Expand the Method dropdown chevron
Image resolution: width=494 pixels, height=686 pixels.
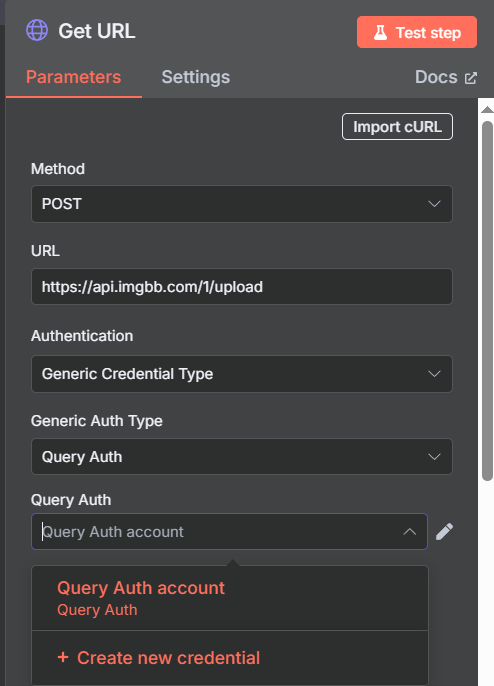[434, 204]
